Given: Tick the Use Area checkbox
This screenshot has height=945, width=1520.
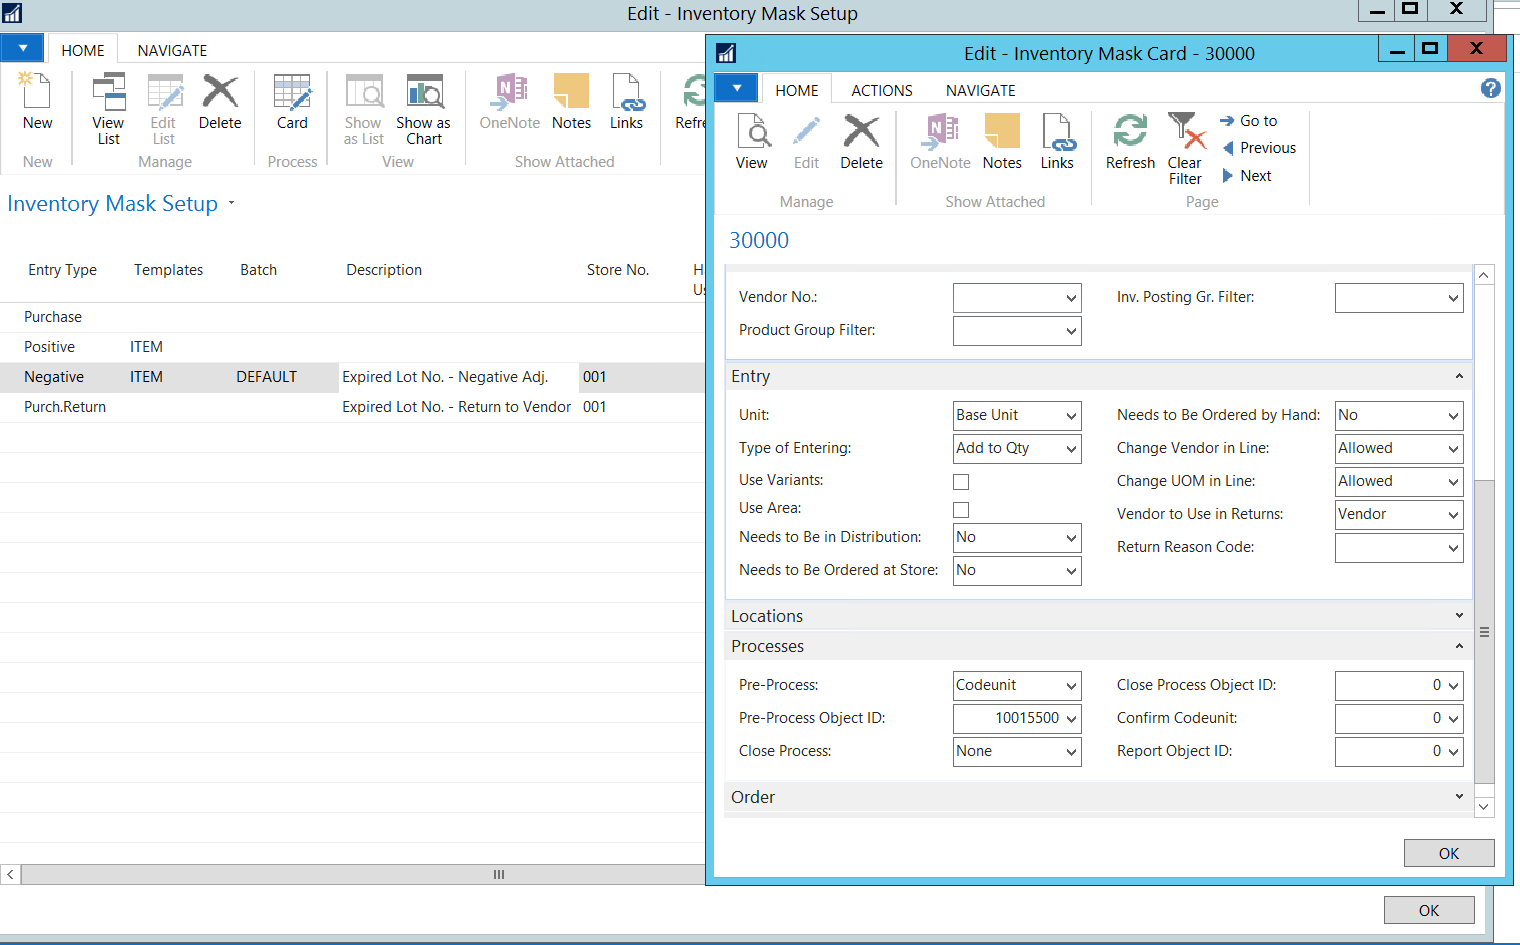Looking at the screenshot, I should (961, 510).
